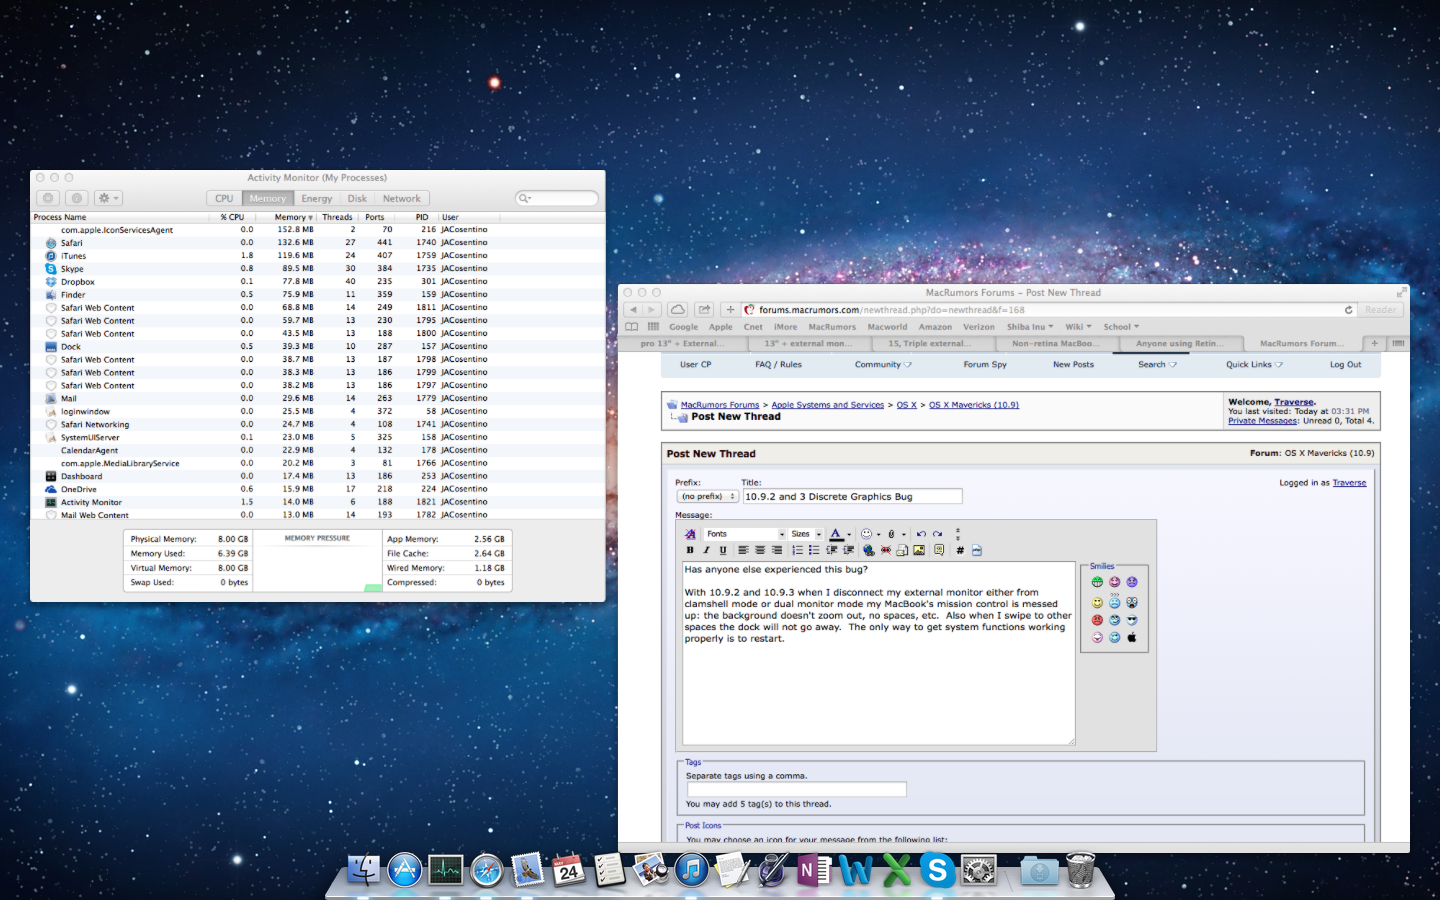The image size is (1440, 900).
Task: Click the Log Out link
Action: point(1345,365)
